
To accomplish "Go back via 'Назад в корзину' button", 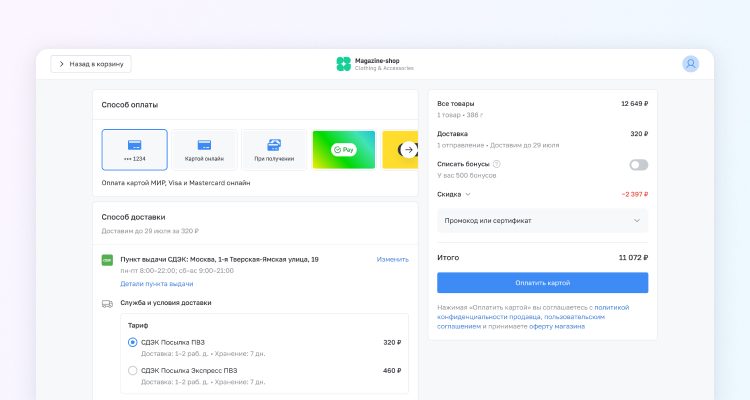I will [91, 64].
